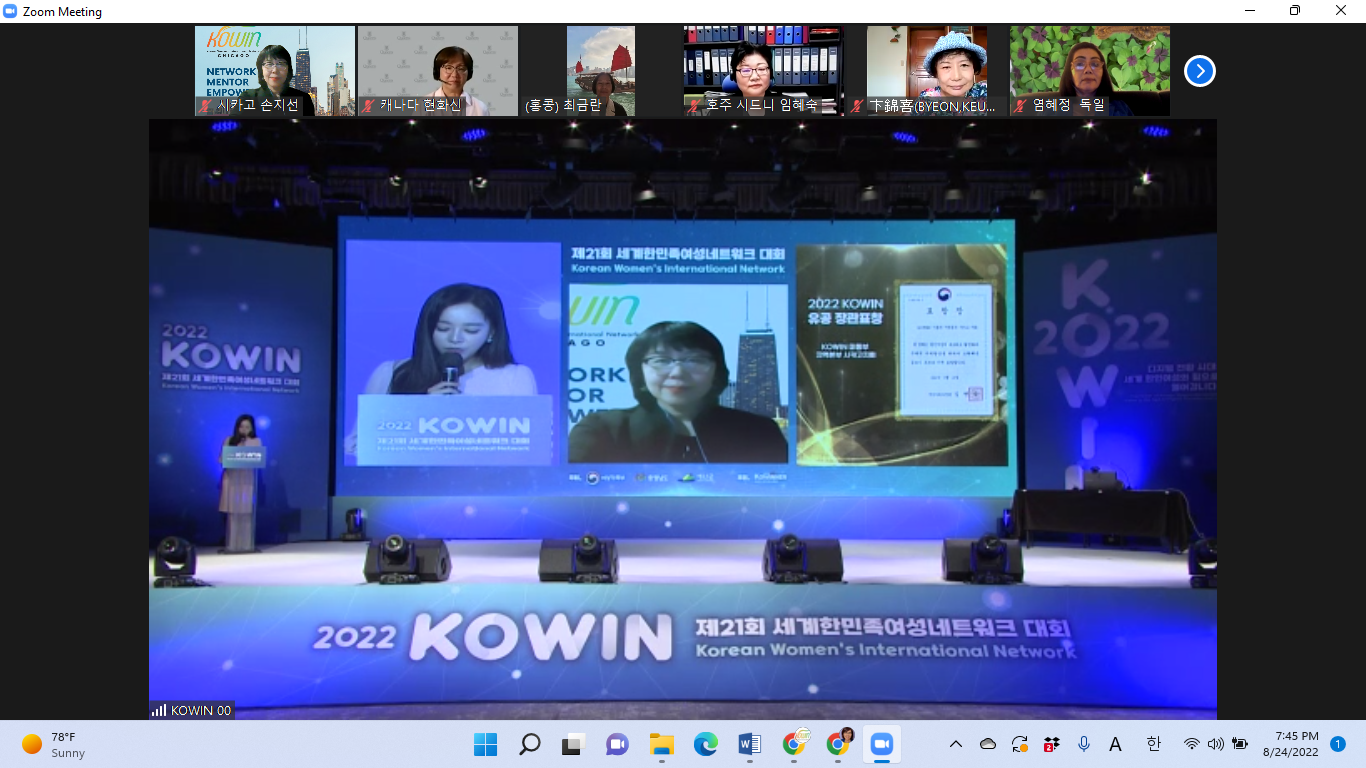This screenshot has width=1366, height=768.
Task: Open Microsoft Teams Chat from the taskbar
Action: pos(617,744)
